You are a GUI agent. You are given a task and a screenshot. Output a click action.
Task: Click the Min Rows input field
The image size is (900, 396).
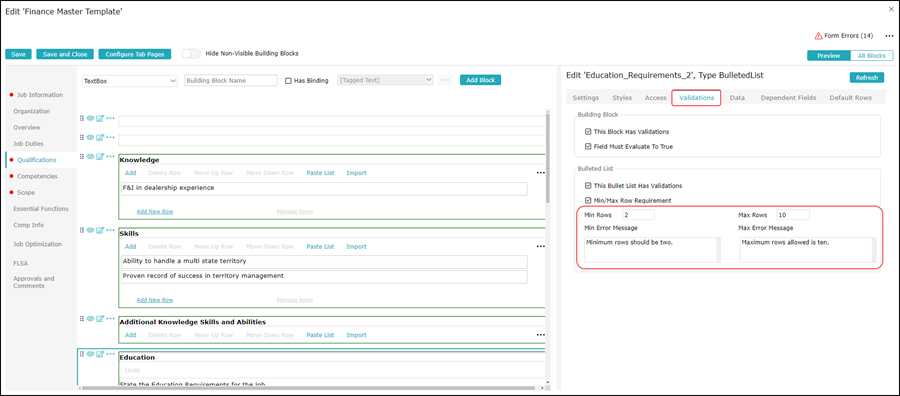[x=638, y=215]
